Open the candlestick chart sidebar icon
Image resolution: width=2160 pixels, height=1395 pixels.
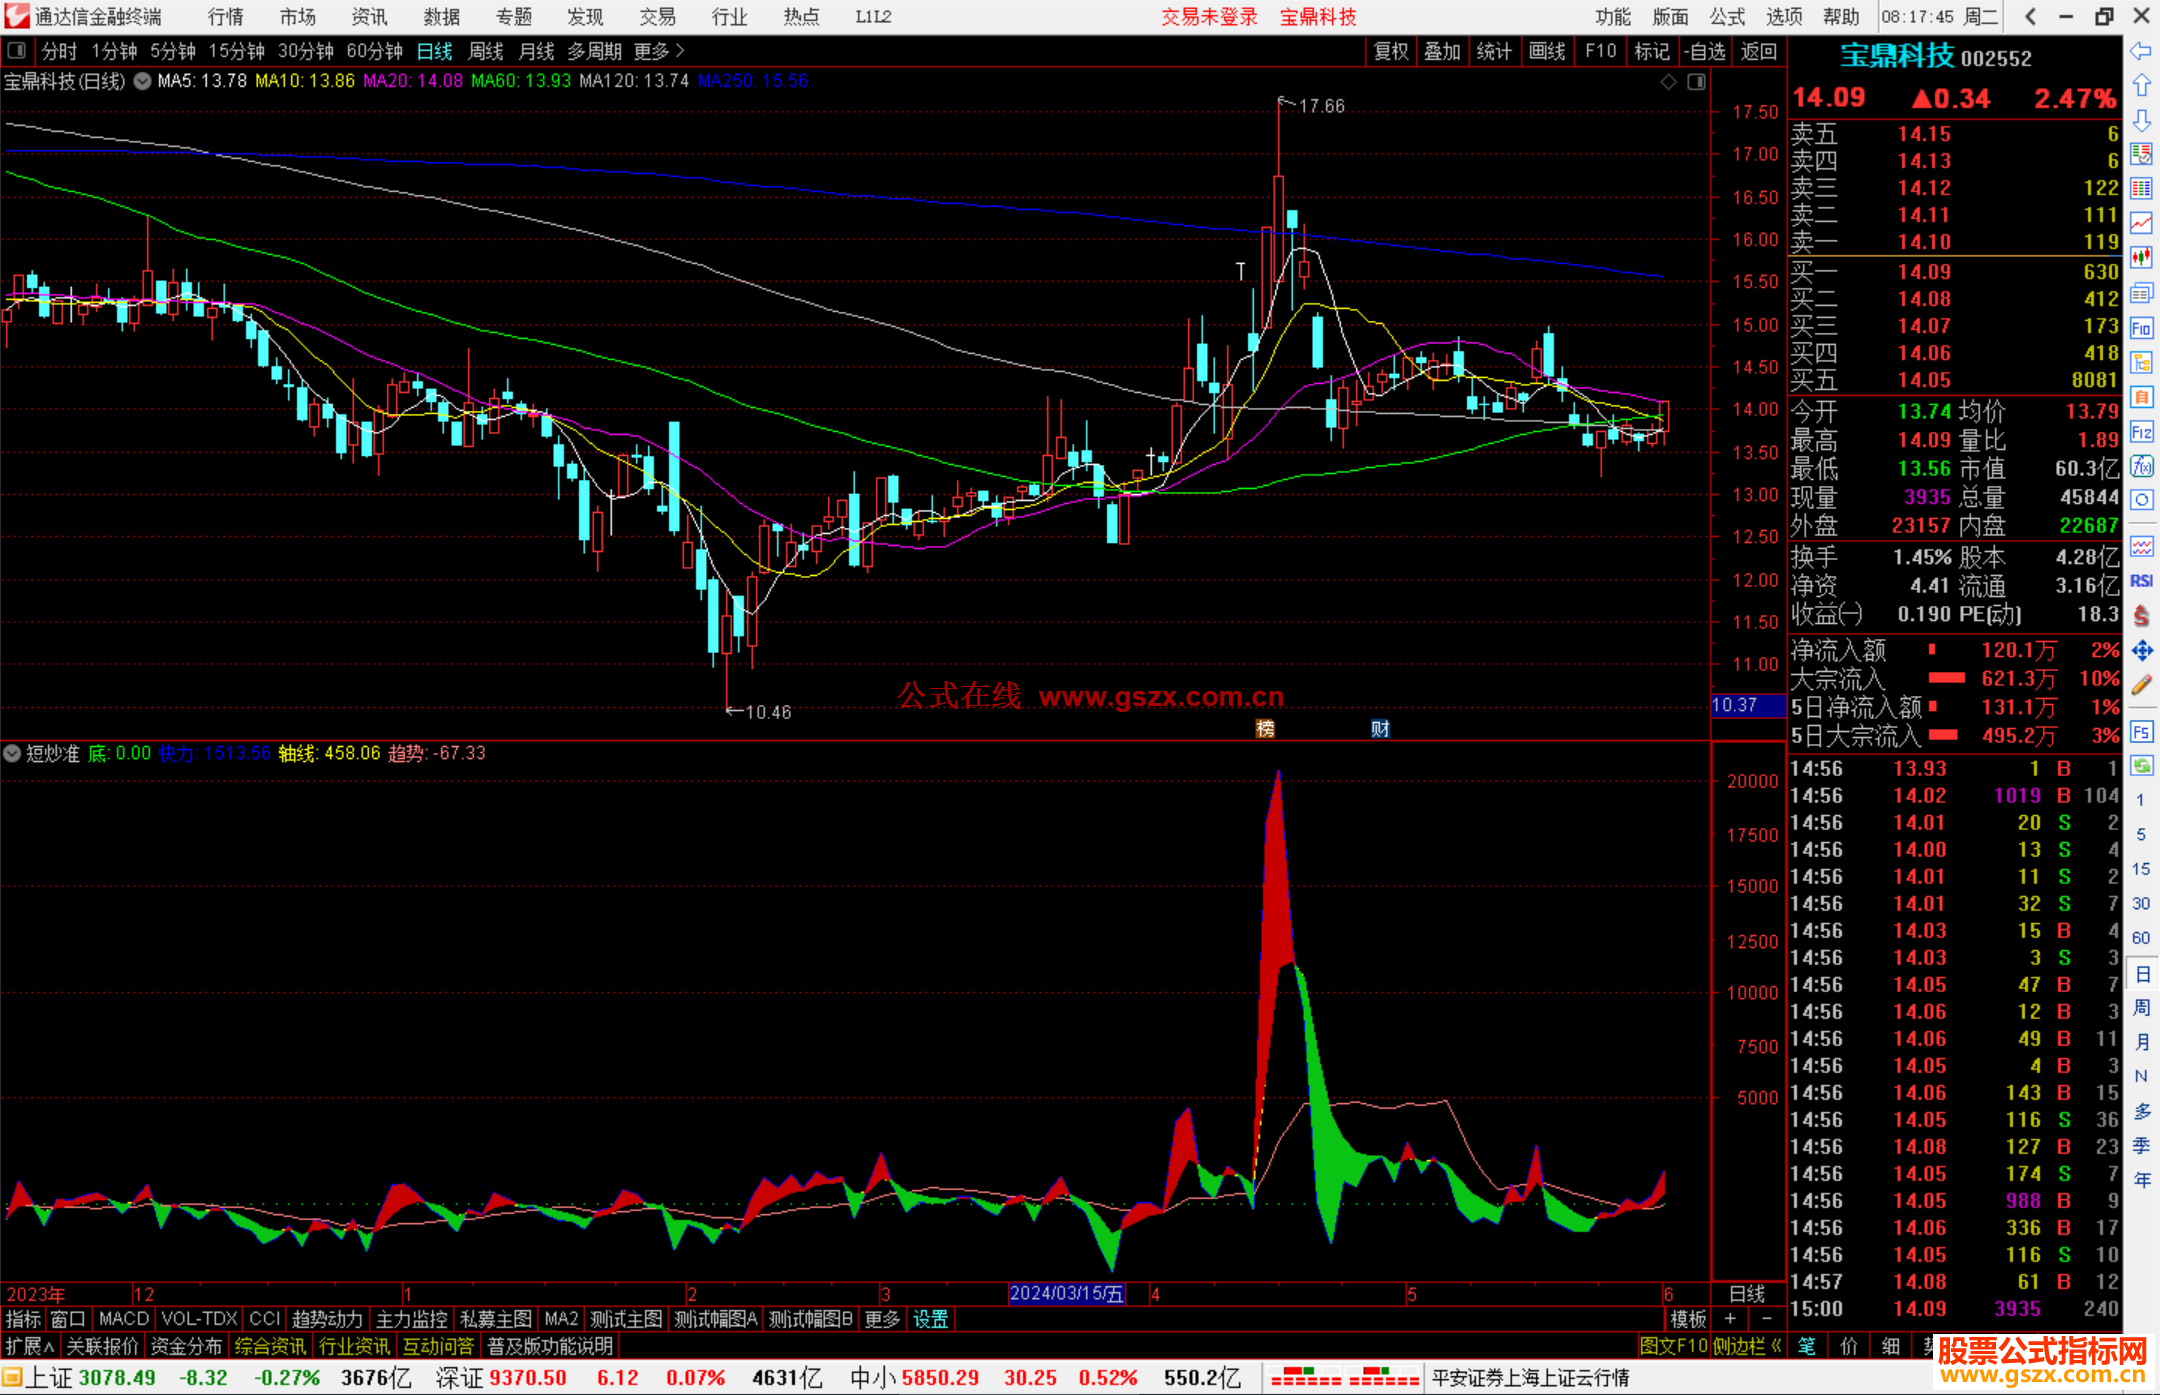(x=2141, y=257)
